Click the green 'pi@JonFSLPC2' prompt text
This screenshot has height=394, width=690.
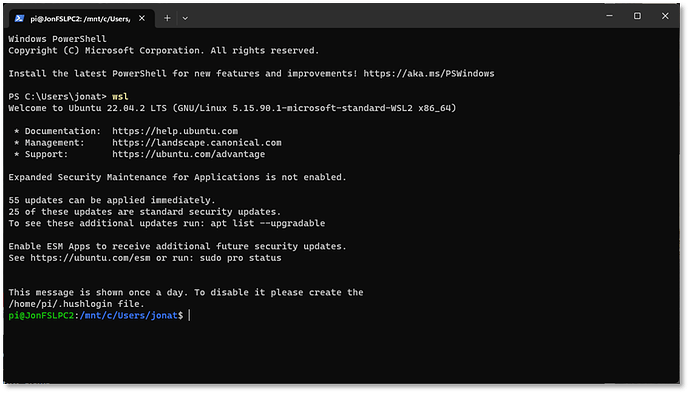point(41,316)
